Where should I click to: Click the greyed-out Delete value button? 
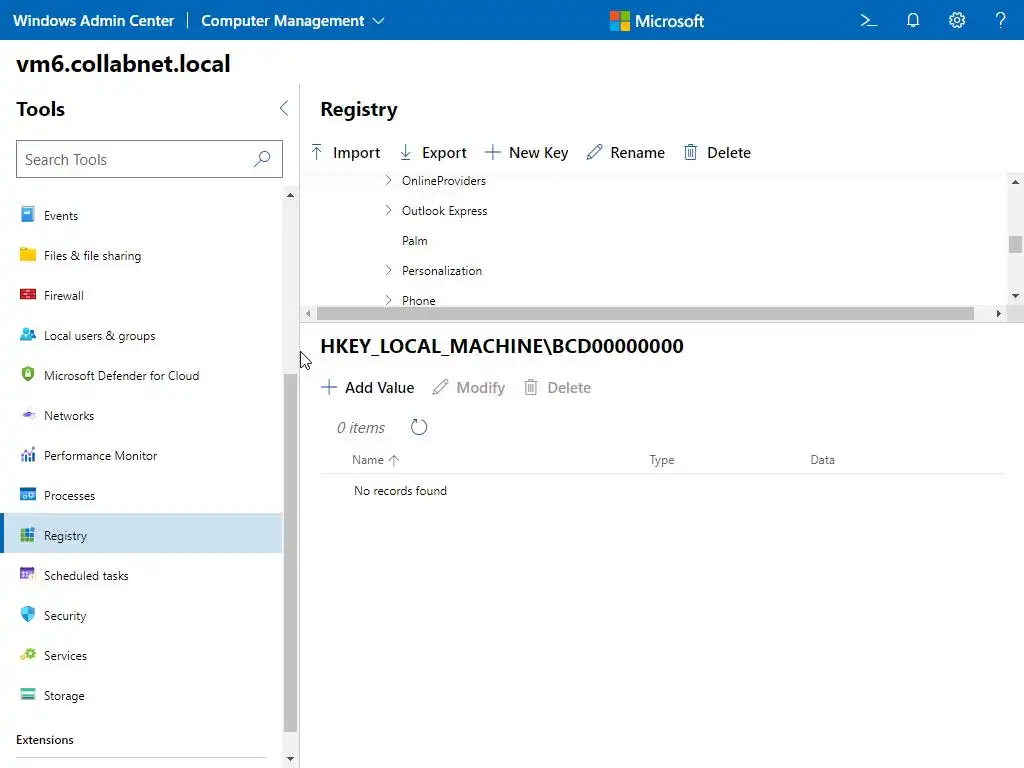click(558, 387)
